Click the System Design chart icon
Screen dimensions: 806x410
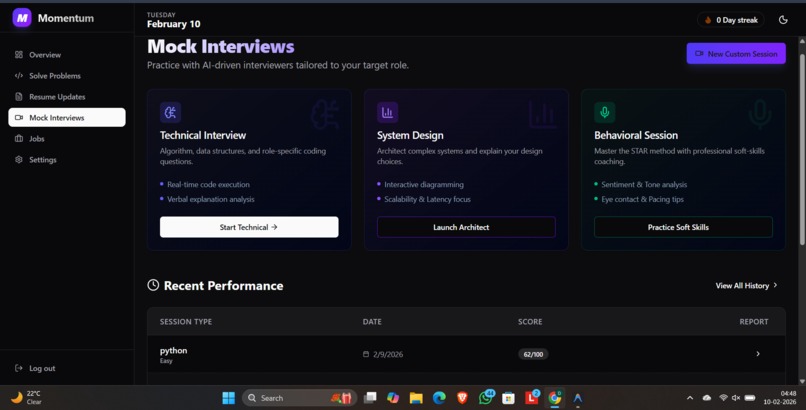click(x=387, y=112)
